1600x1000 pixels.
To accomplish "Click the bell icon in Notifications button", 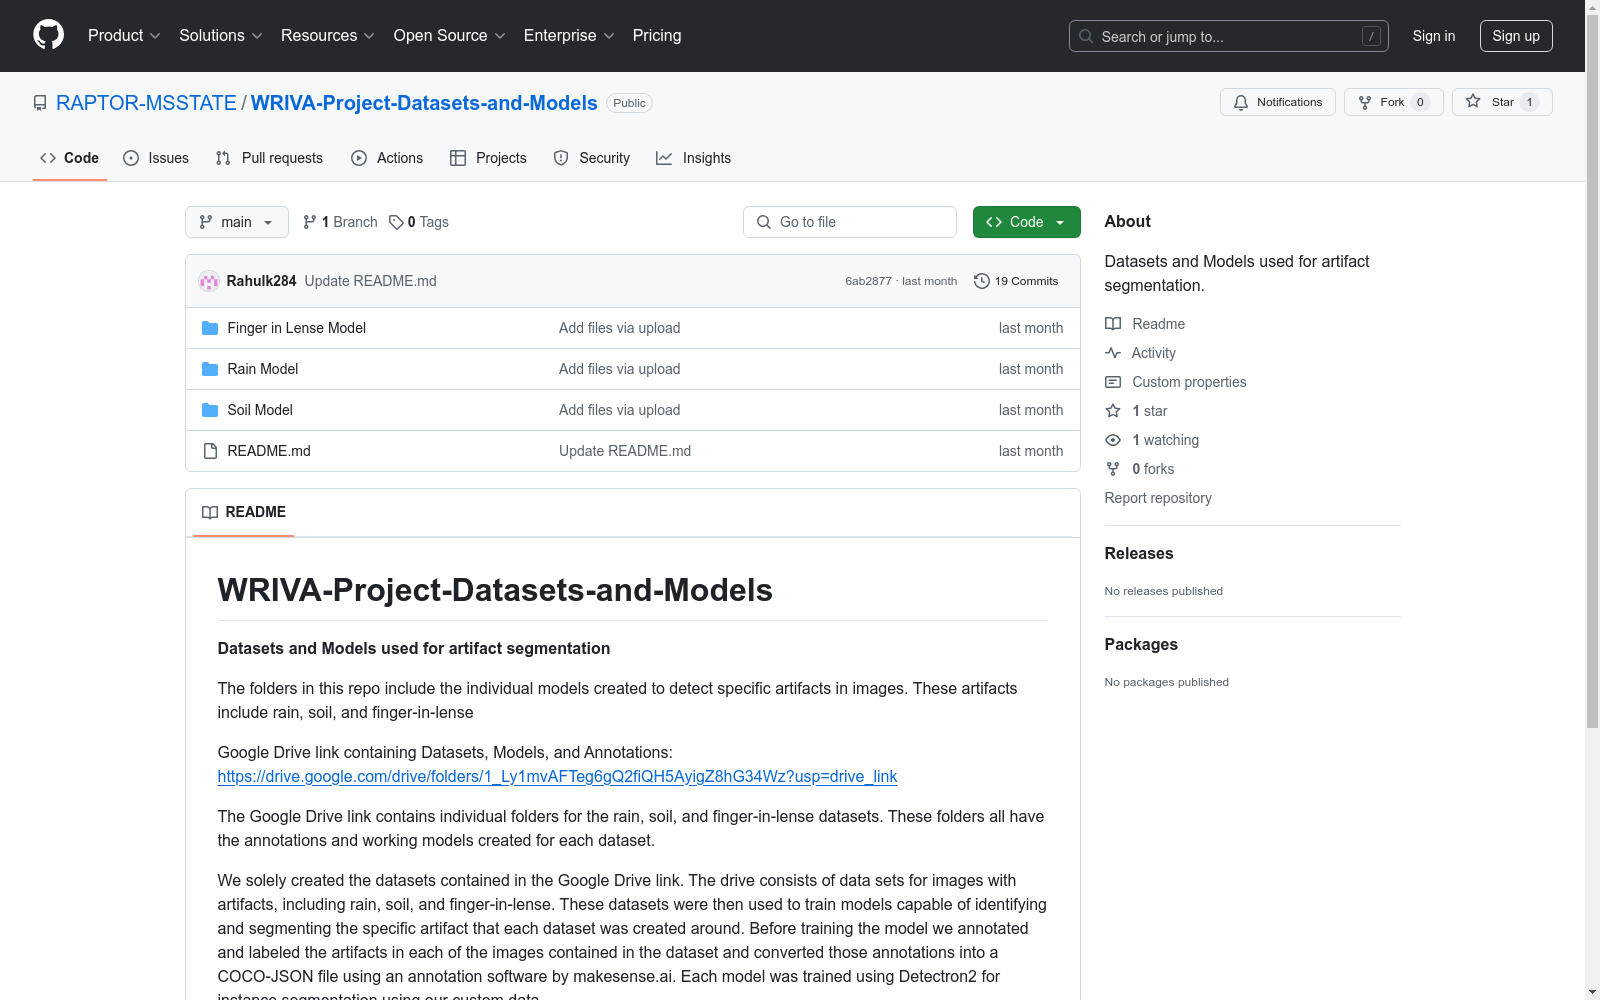I will click(1241, 102).
